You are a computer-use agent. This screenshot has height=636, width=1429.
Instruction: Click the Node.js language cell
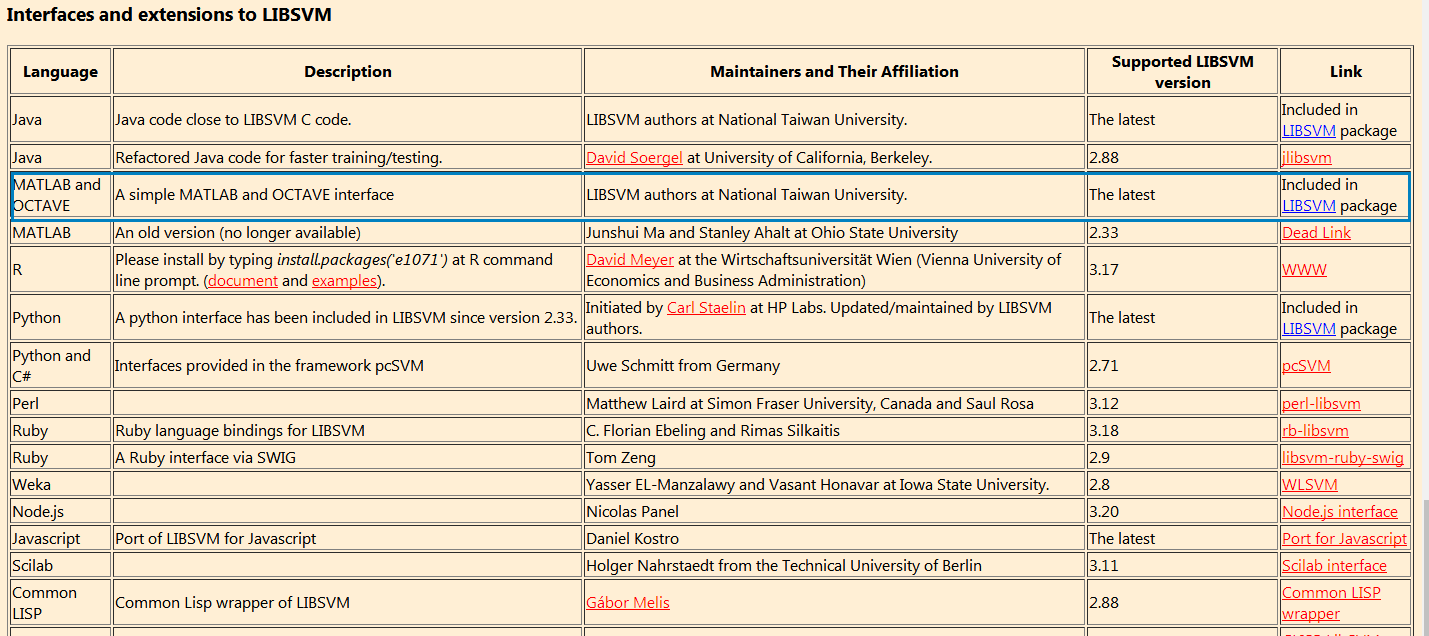(61, 511)
